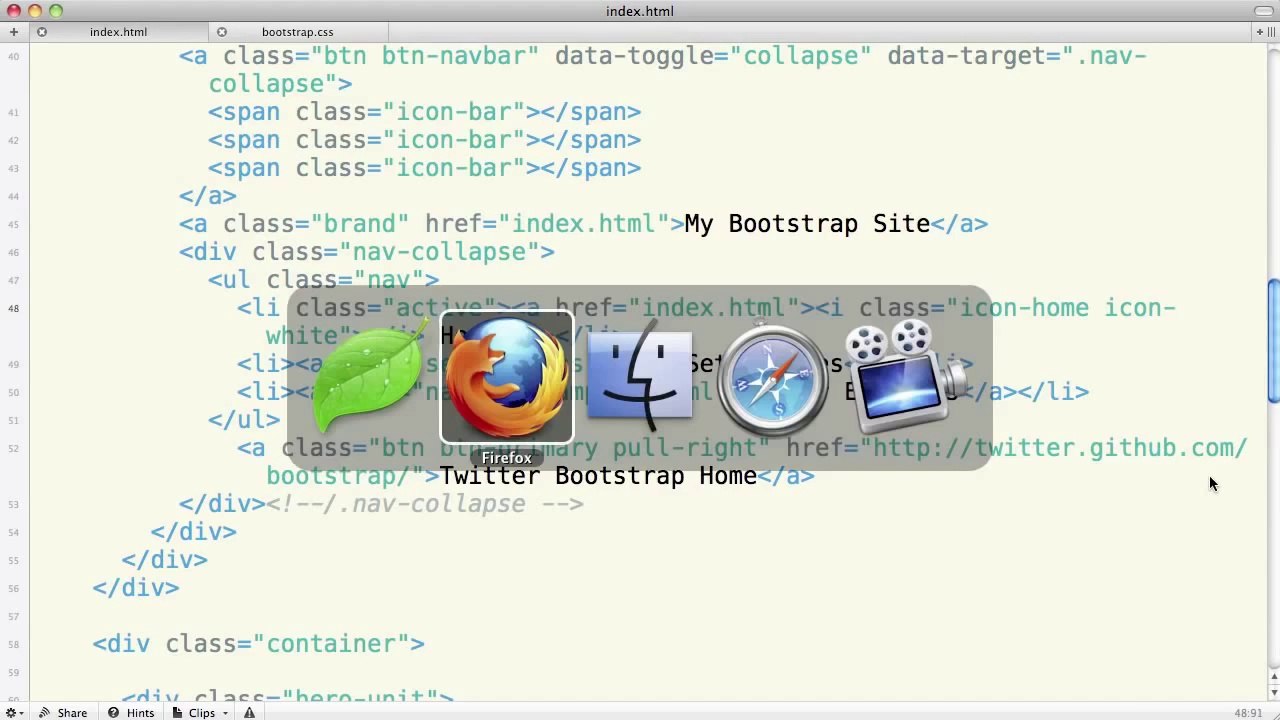This screenshot has height=720, width=1280.
Task: Add a new tab with the left plus icon
Action: [14, 32]
